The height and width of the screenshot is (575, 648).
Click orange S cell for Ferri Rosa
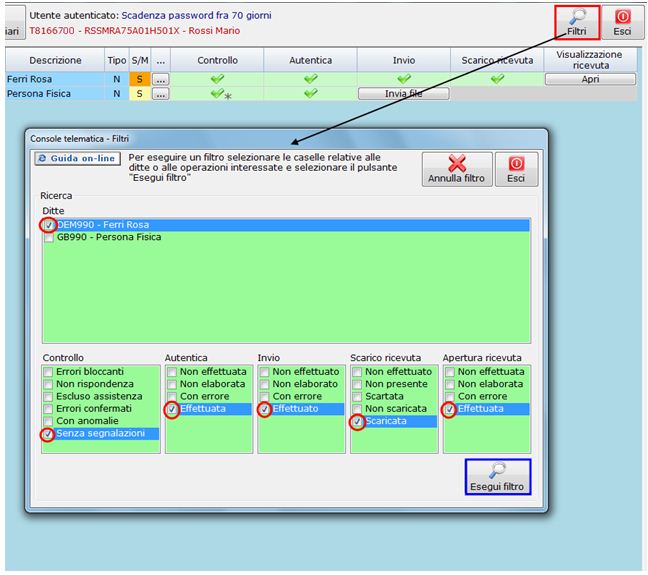(x=140, y=79)
